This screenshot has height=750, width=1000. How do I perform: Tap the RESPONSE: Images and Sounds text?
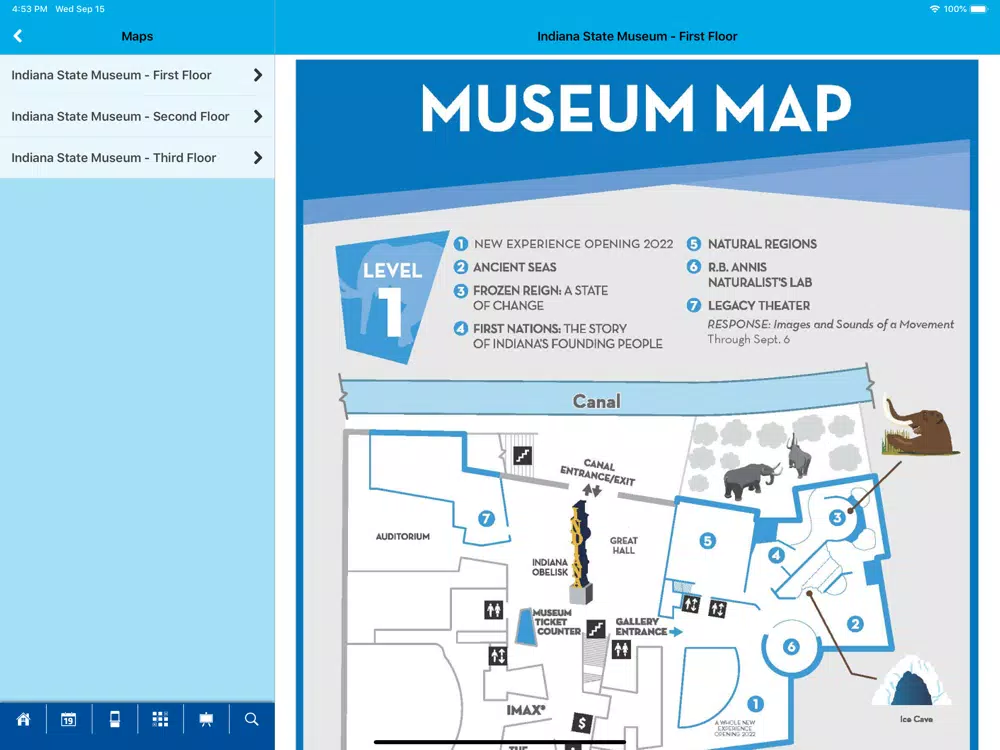(830, 324)
